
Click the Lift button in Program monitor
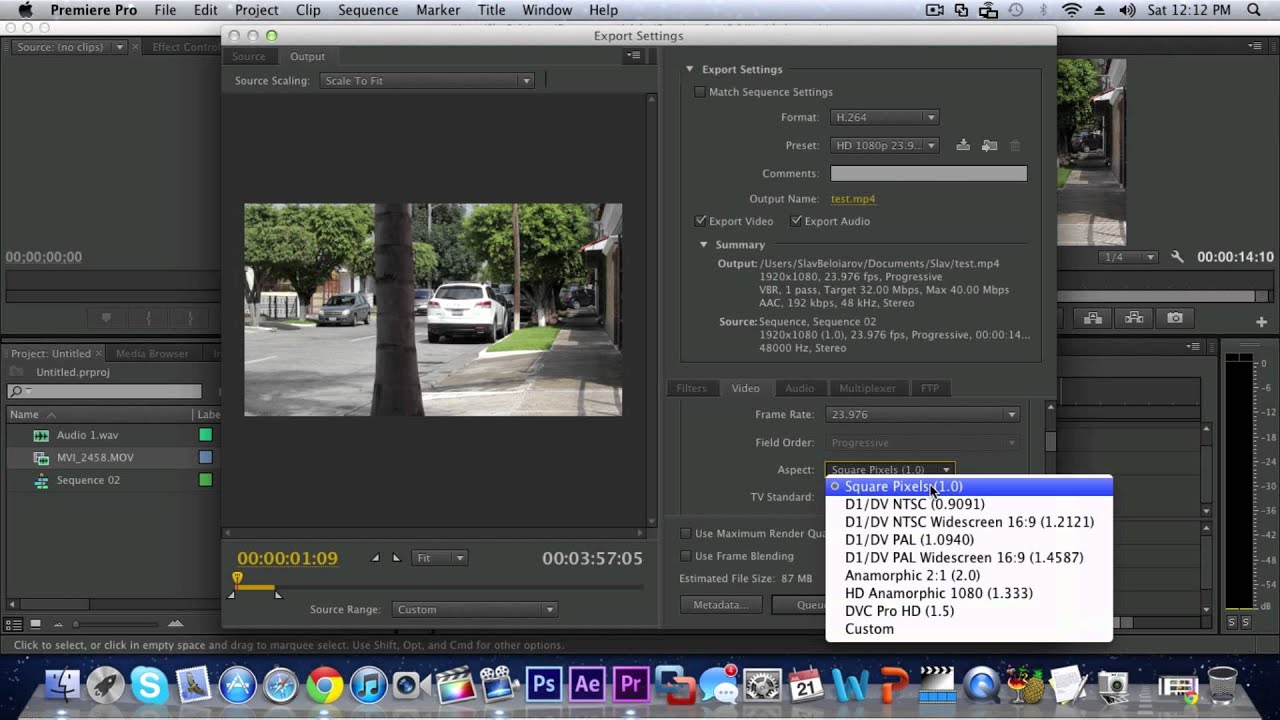tap(1093, 318)
